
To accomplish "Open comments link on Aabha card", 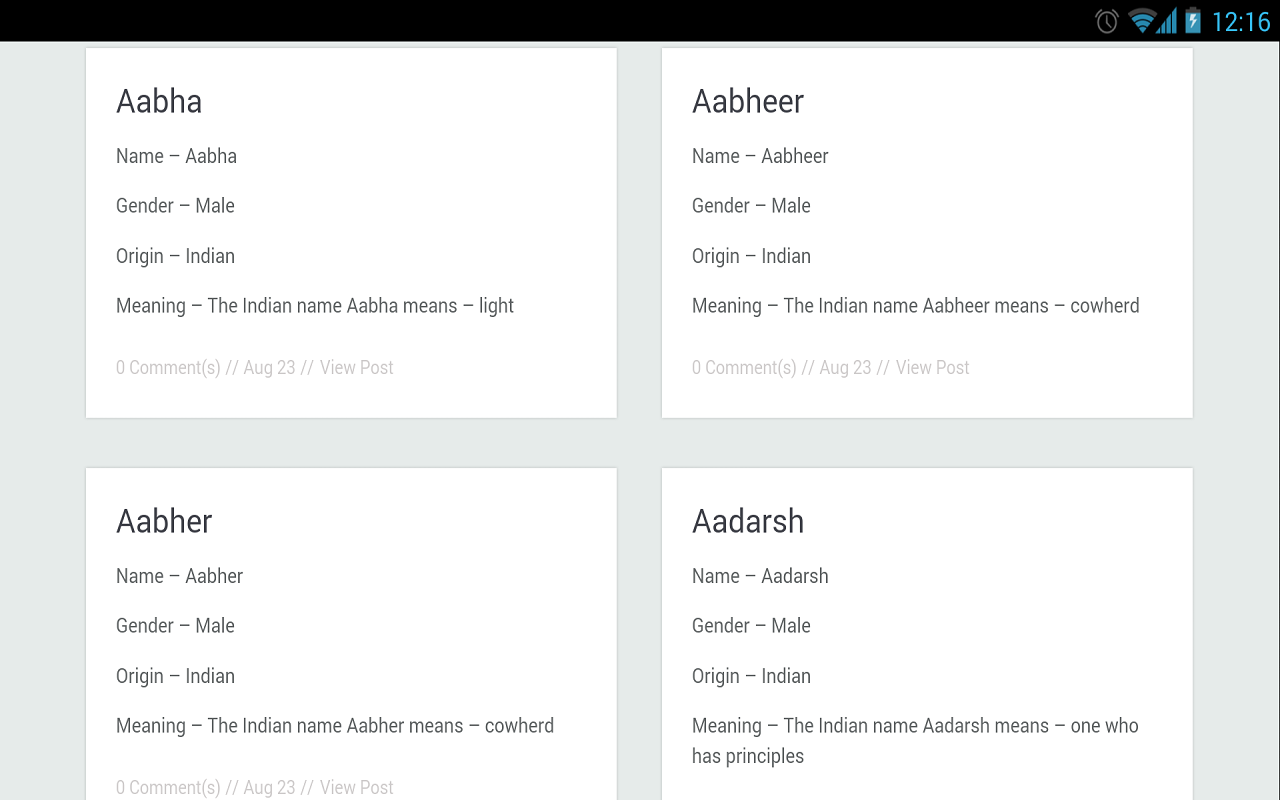I will click(168, 368).
